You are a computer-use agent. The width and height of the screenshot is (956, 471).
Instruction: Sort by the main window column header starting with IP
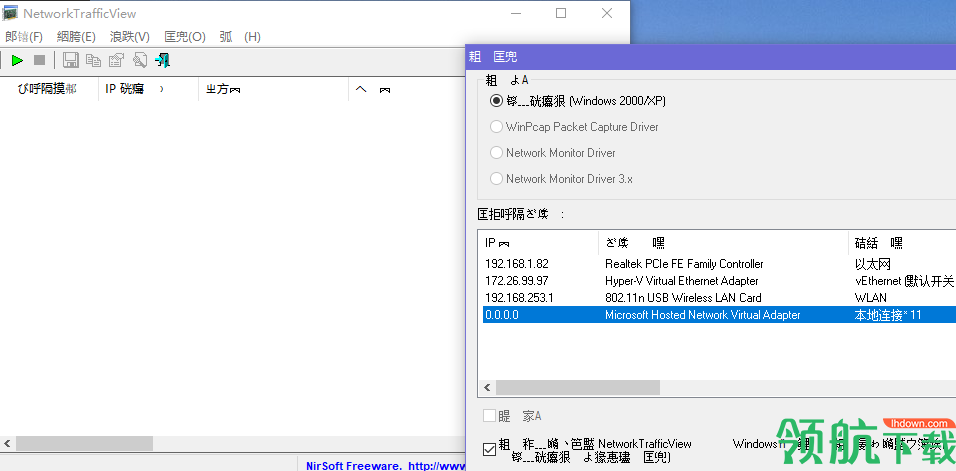pos(149,89)
